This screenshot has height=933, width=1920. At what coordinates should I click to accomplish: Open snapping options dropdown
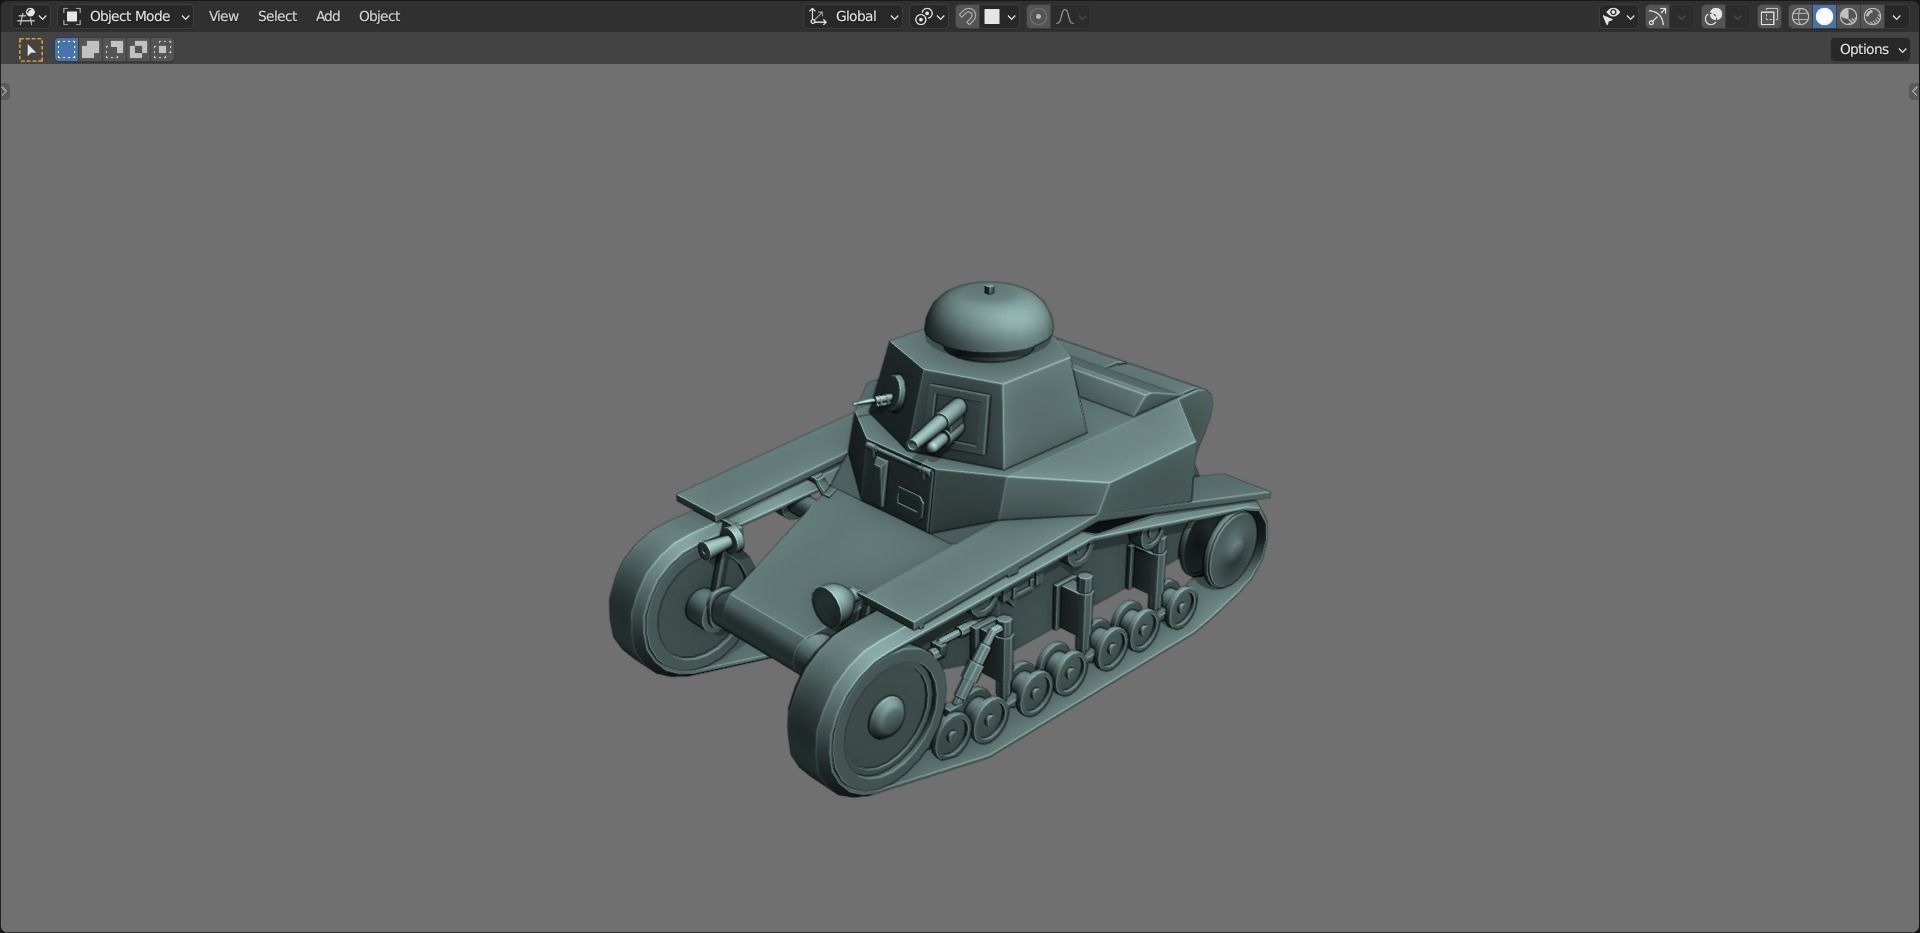pos(1000,16)
